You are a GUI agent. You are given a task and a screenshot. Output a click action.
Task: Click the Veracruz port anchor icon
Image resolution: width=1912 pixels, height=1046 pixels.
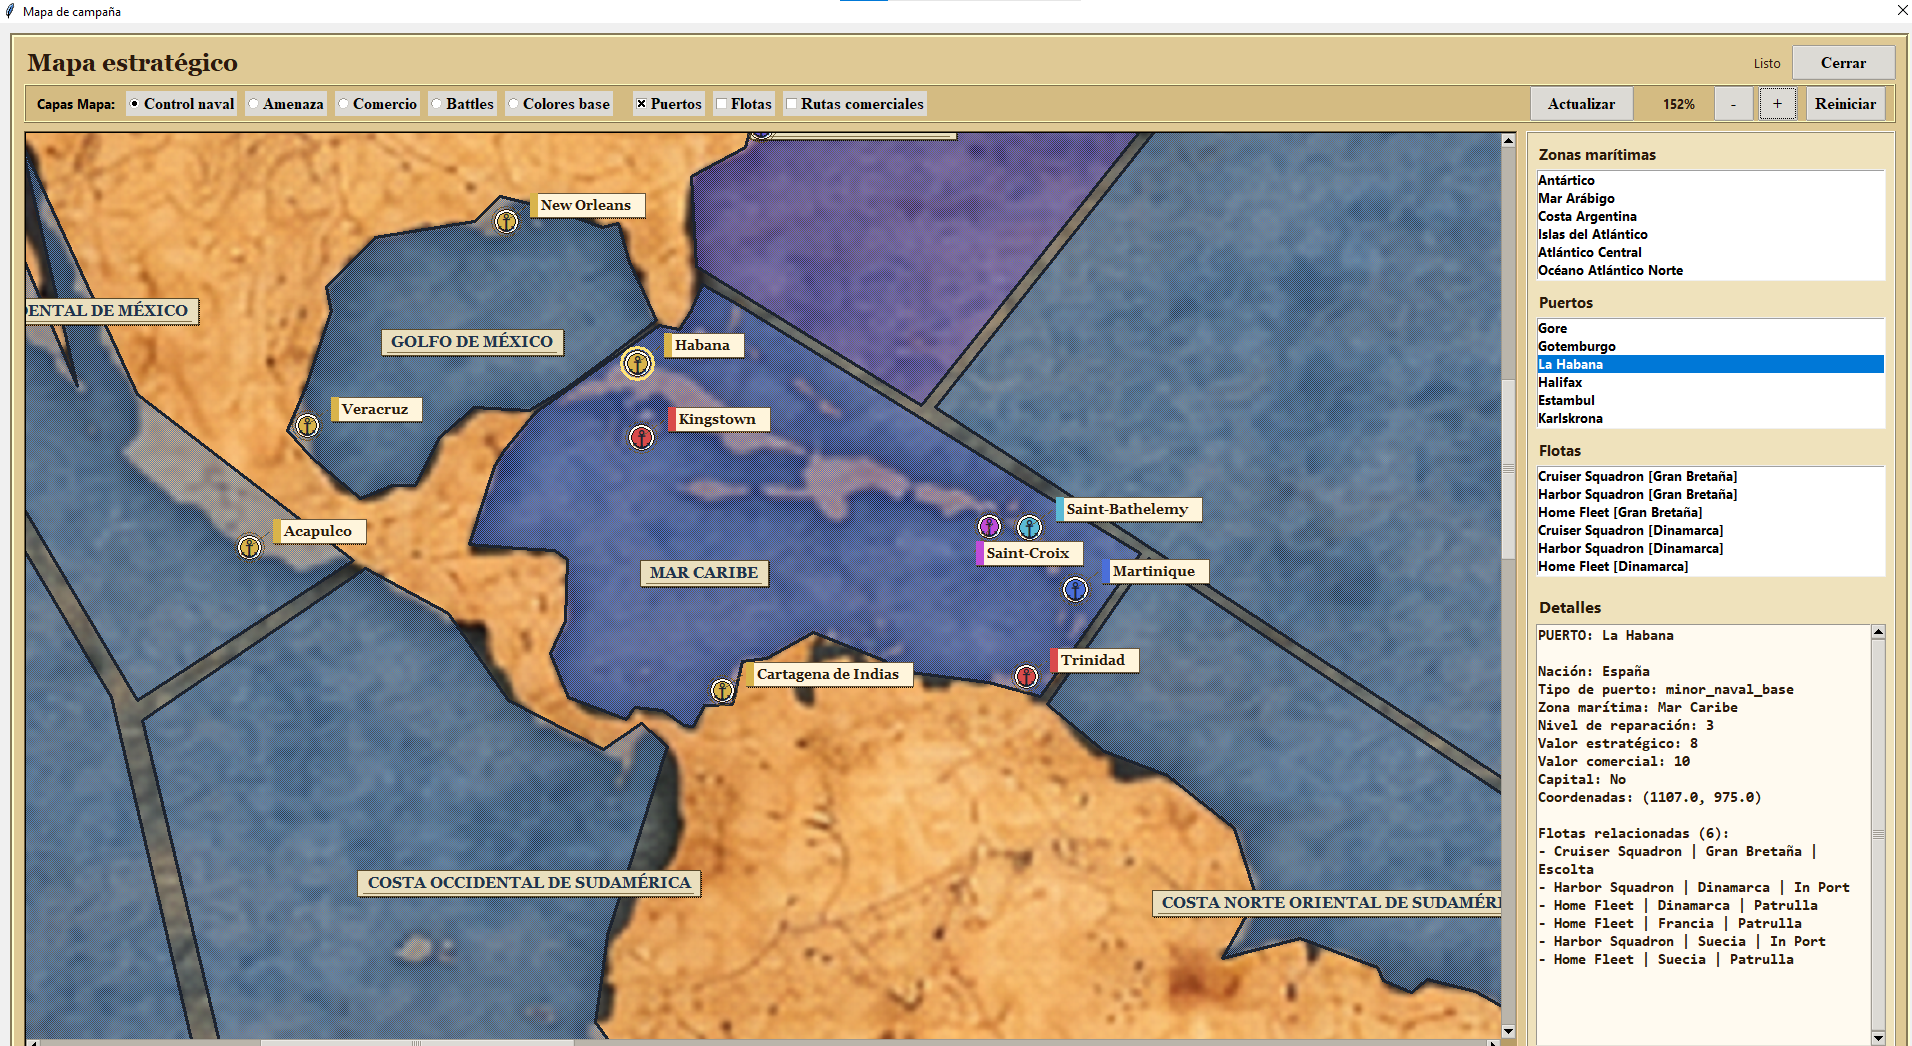[307, 426]
